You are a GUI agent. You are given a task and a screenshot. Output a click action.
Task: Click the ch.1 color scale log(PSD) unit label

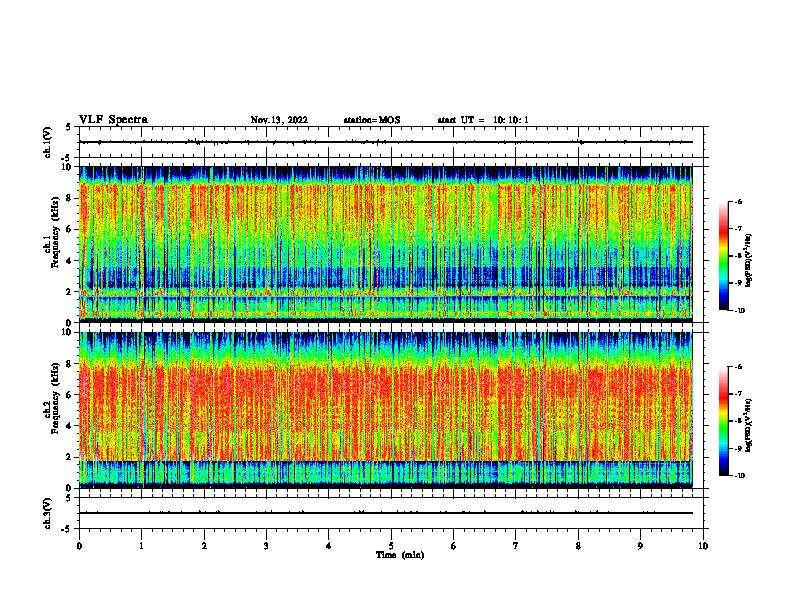(749, 261)
